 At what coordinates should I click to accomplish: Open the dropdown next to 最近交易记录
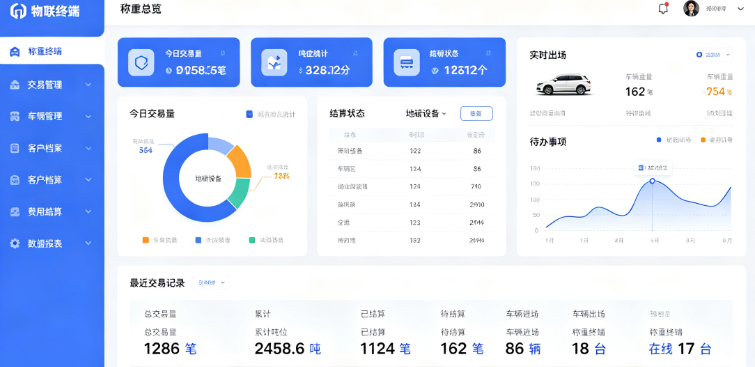click(210, 283)
